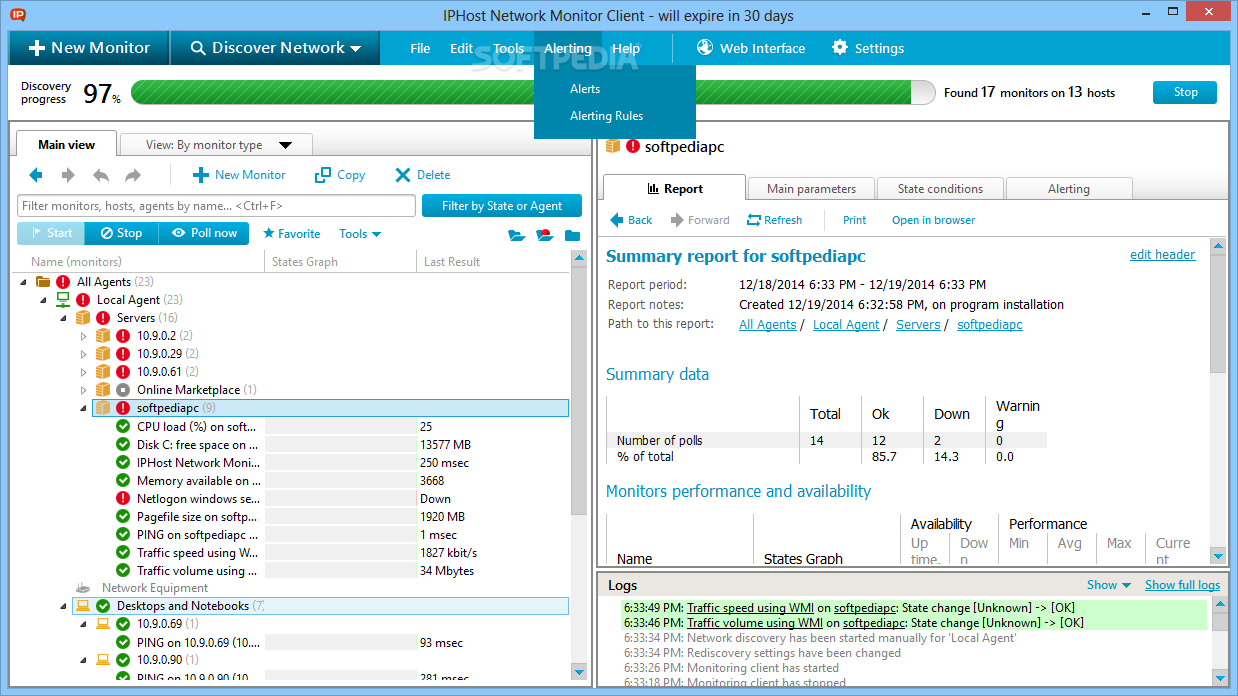Choose Alerts from the Alerting menu
1238x696 pixels.
coord(585,89)
